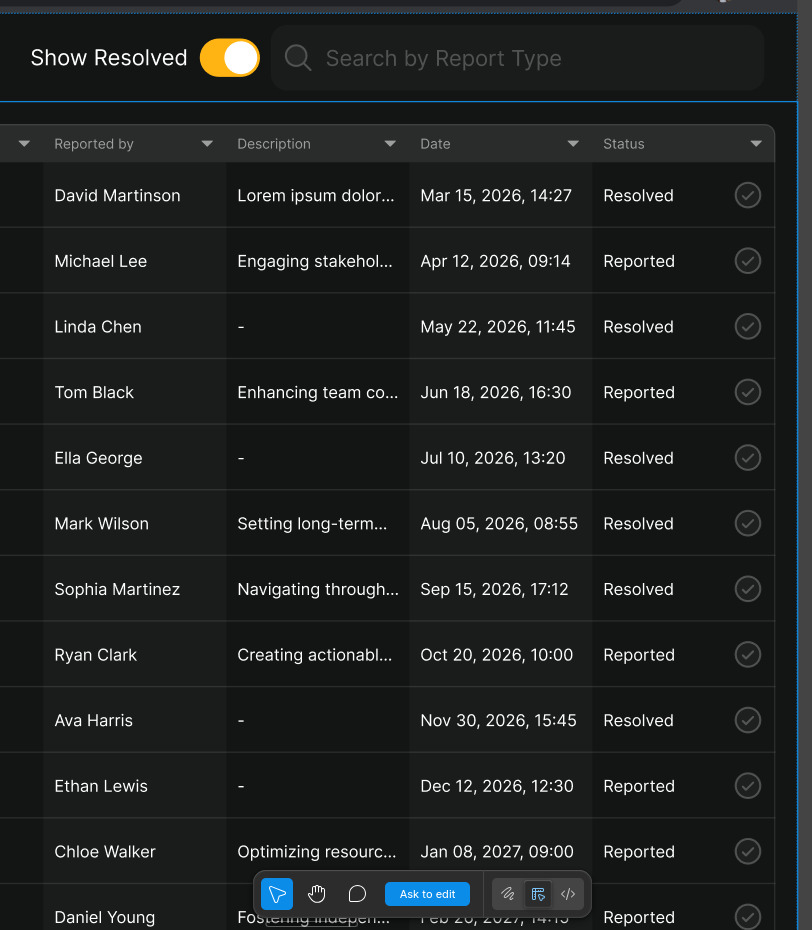Select the Move cursor tool in bottom toolbar
812x930 pixels.
point(277,894)
